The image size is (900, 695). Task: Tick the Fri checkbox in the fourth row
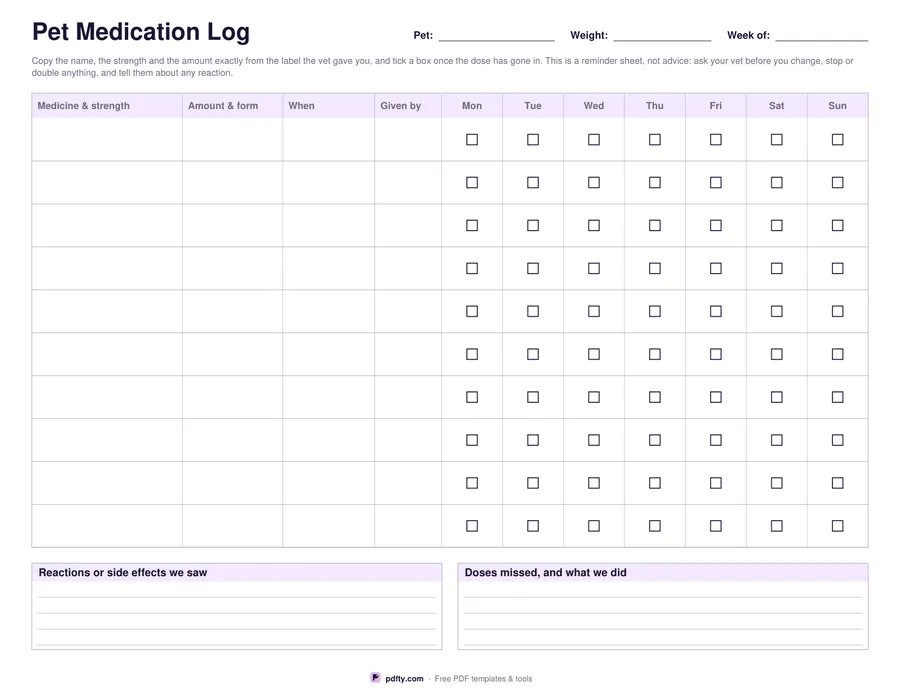coord(715,268)
